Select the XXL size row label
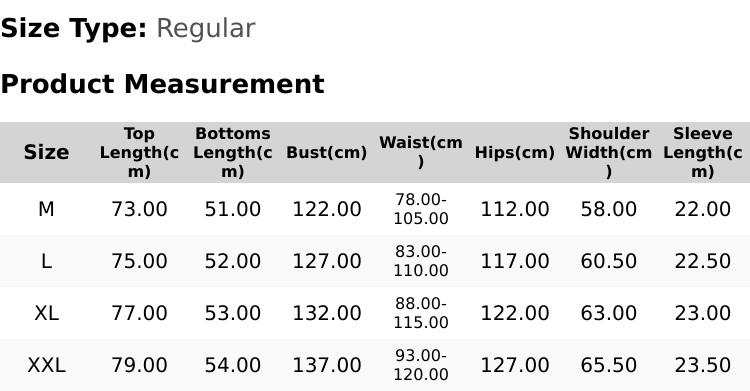Image resolution: width=750 pixels, height=391 pixels. click(46, 366)
